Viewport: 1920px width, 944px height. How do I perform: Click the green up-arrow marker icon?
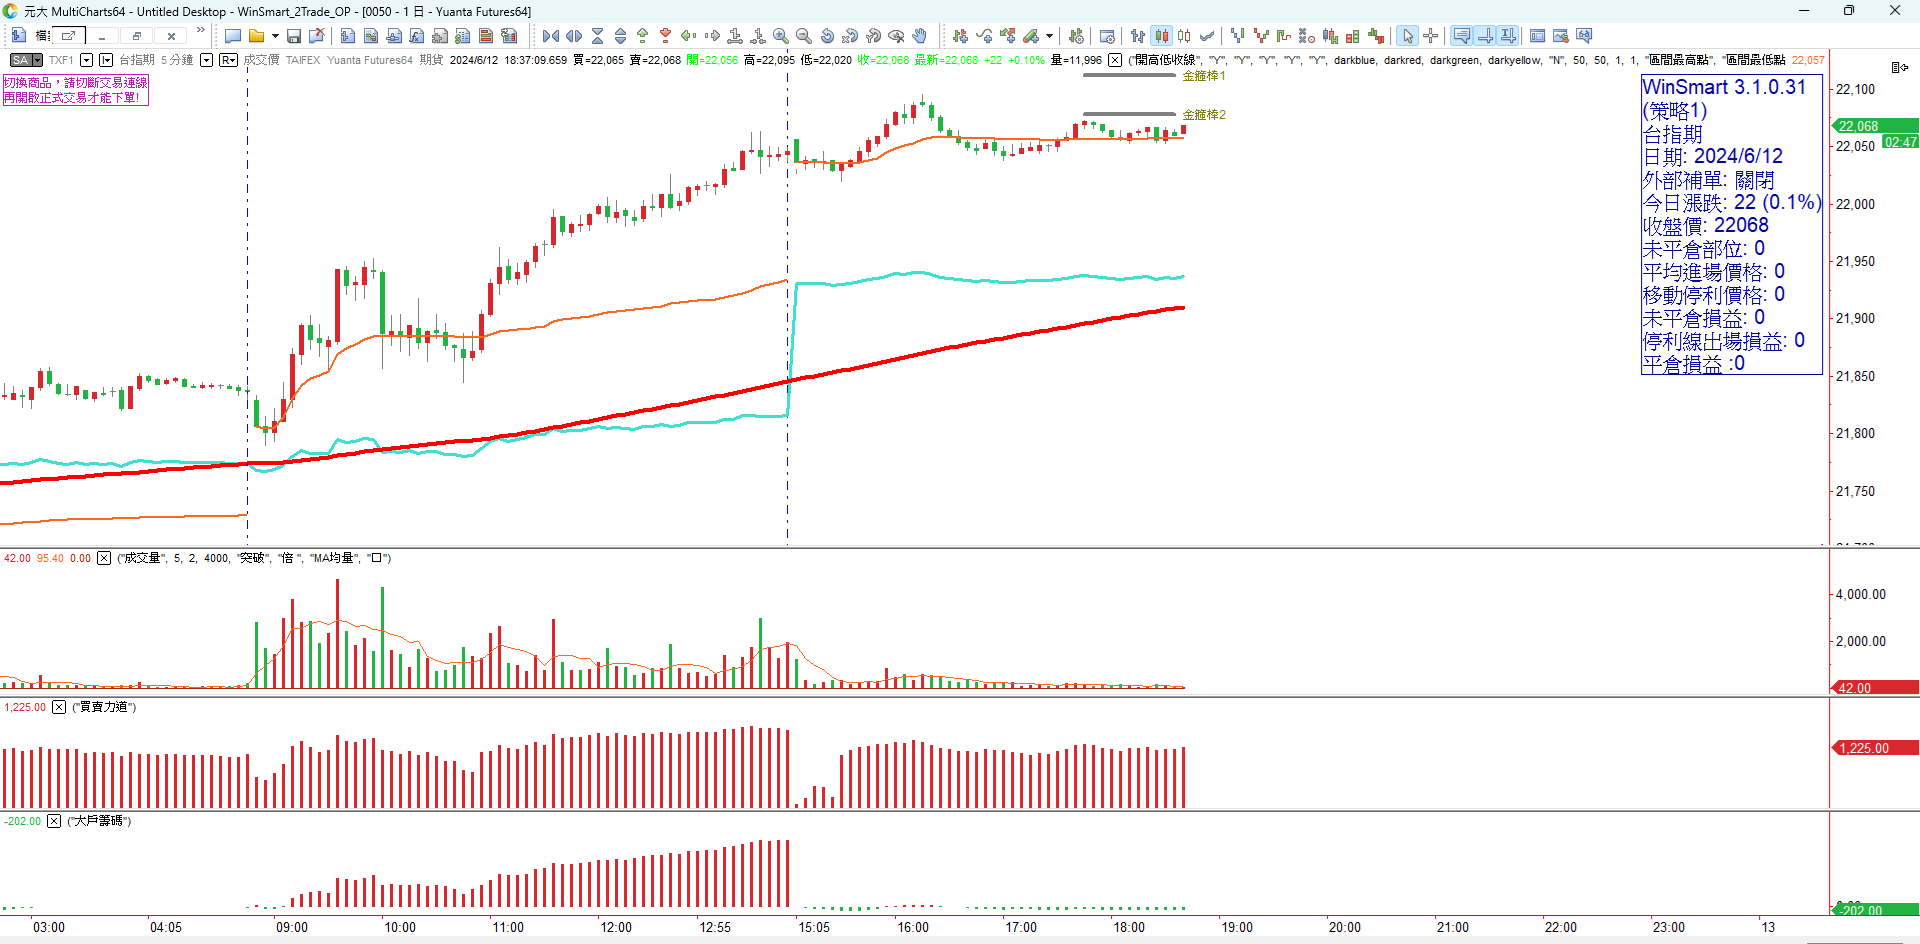(643, 36)
